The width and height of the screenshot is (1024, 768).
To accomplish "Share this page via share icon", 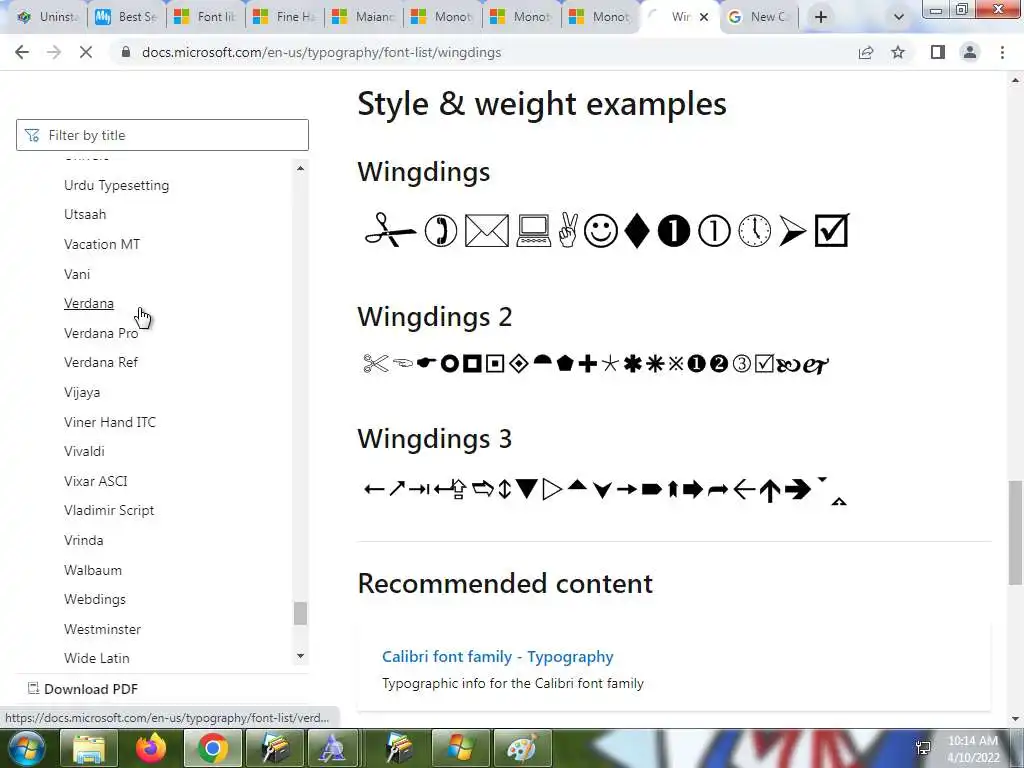I will [x=866, y=52].
